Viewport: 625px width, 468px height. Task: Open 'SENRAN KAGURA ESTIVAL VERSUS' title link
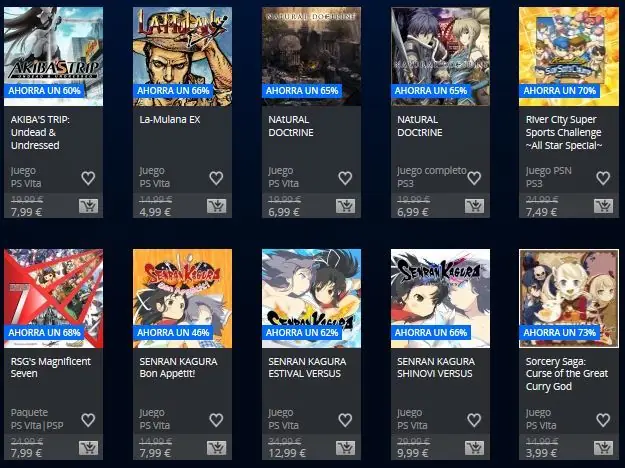point(307,368)
